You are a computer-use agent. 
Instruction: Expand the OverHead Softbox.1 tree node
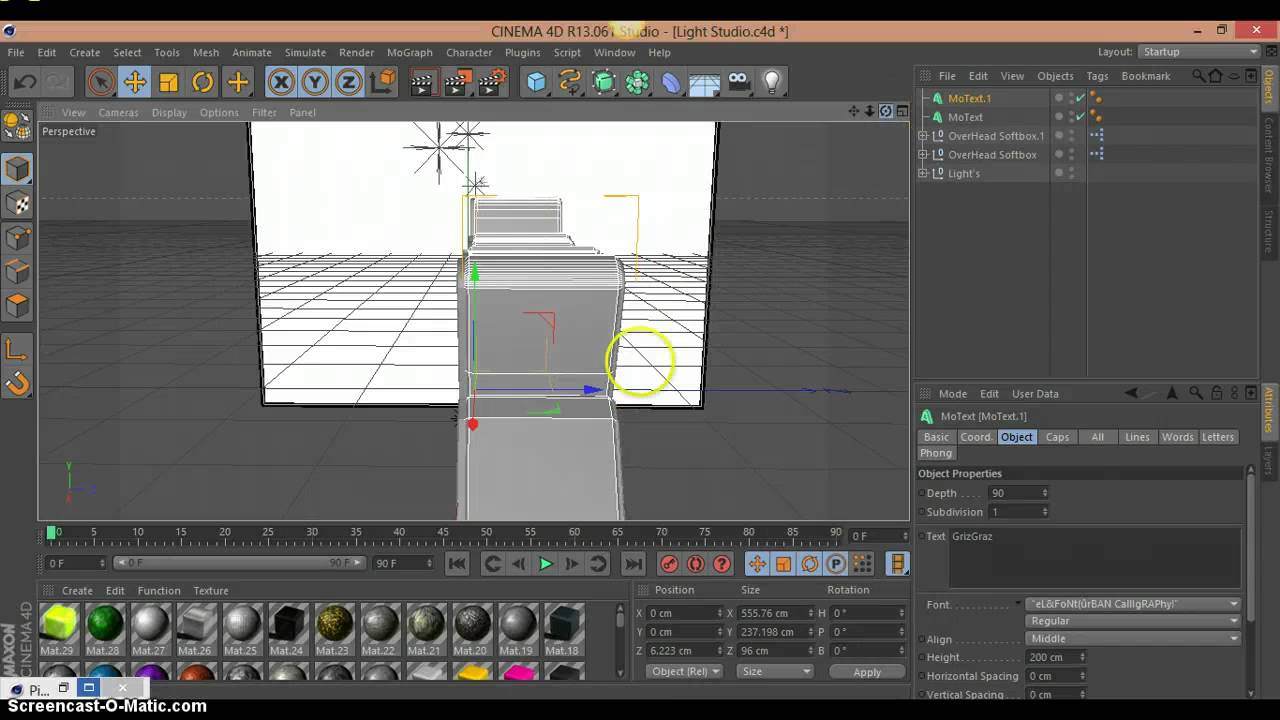tap(923, 136)
